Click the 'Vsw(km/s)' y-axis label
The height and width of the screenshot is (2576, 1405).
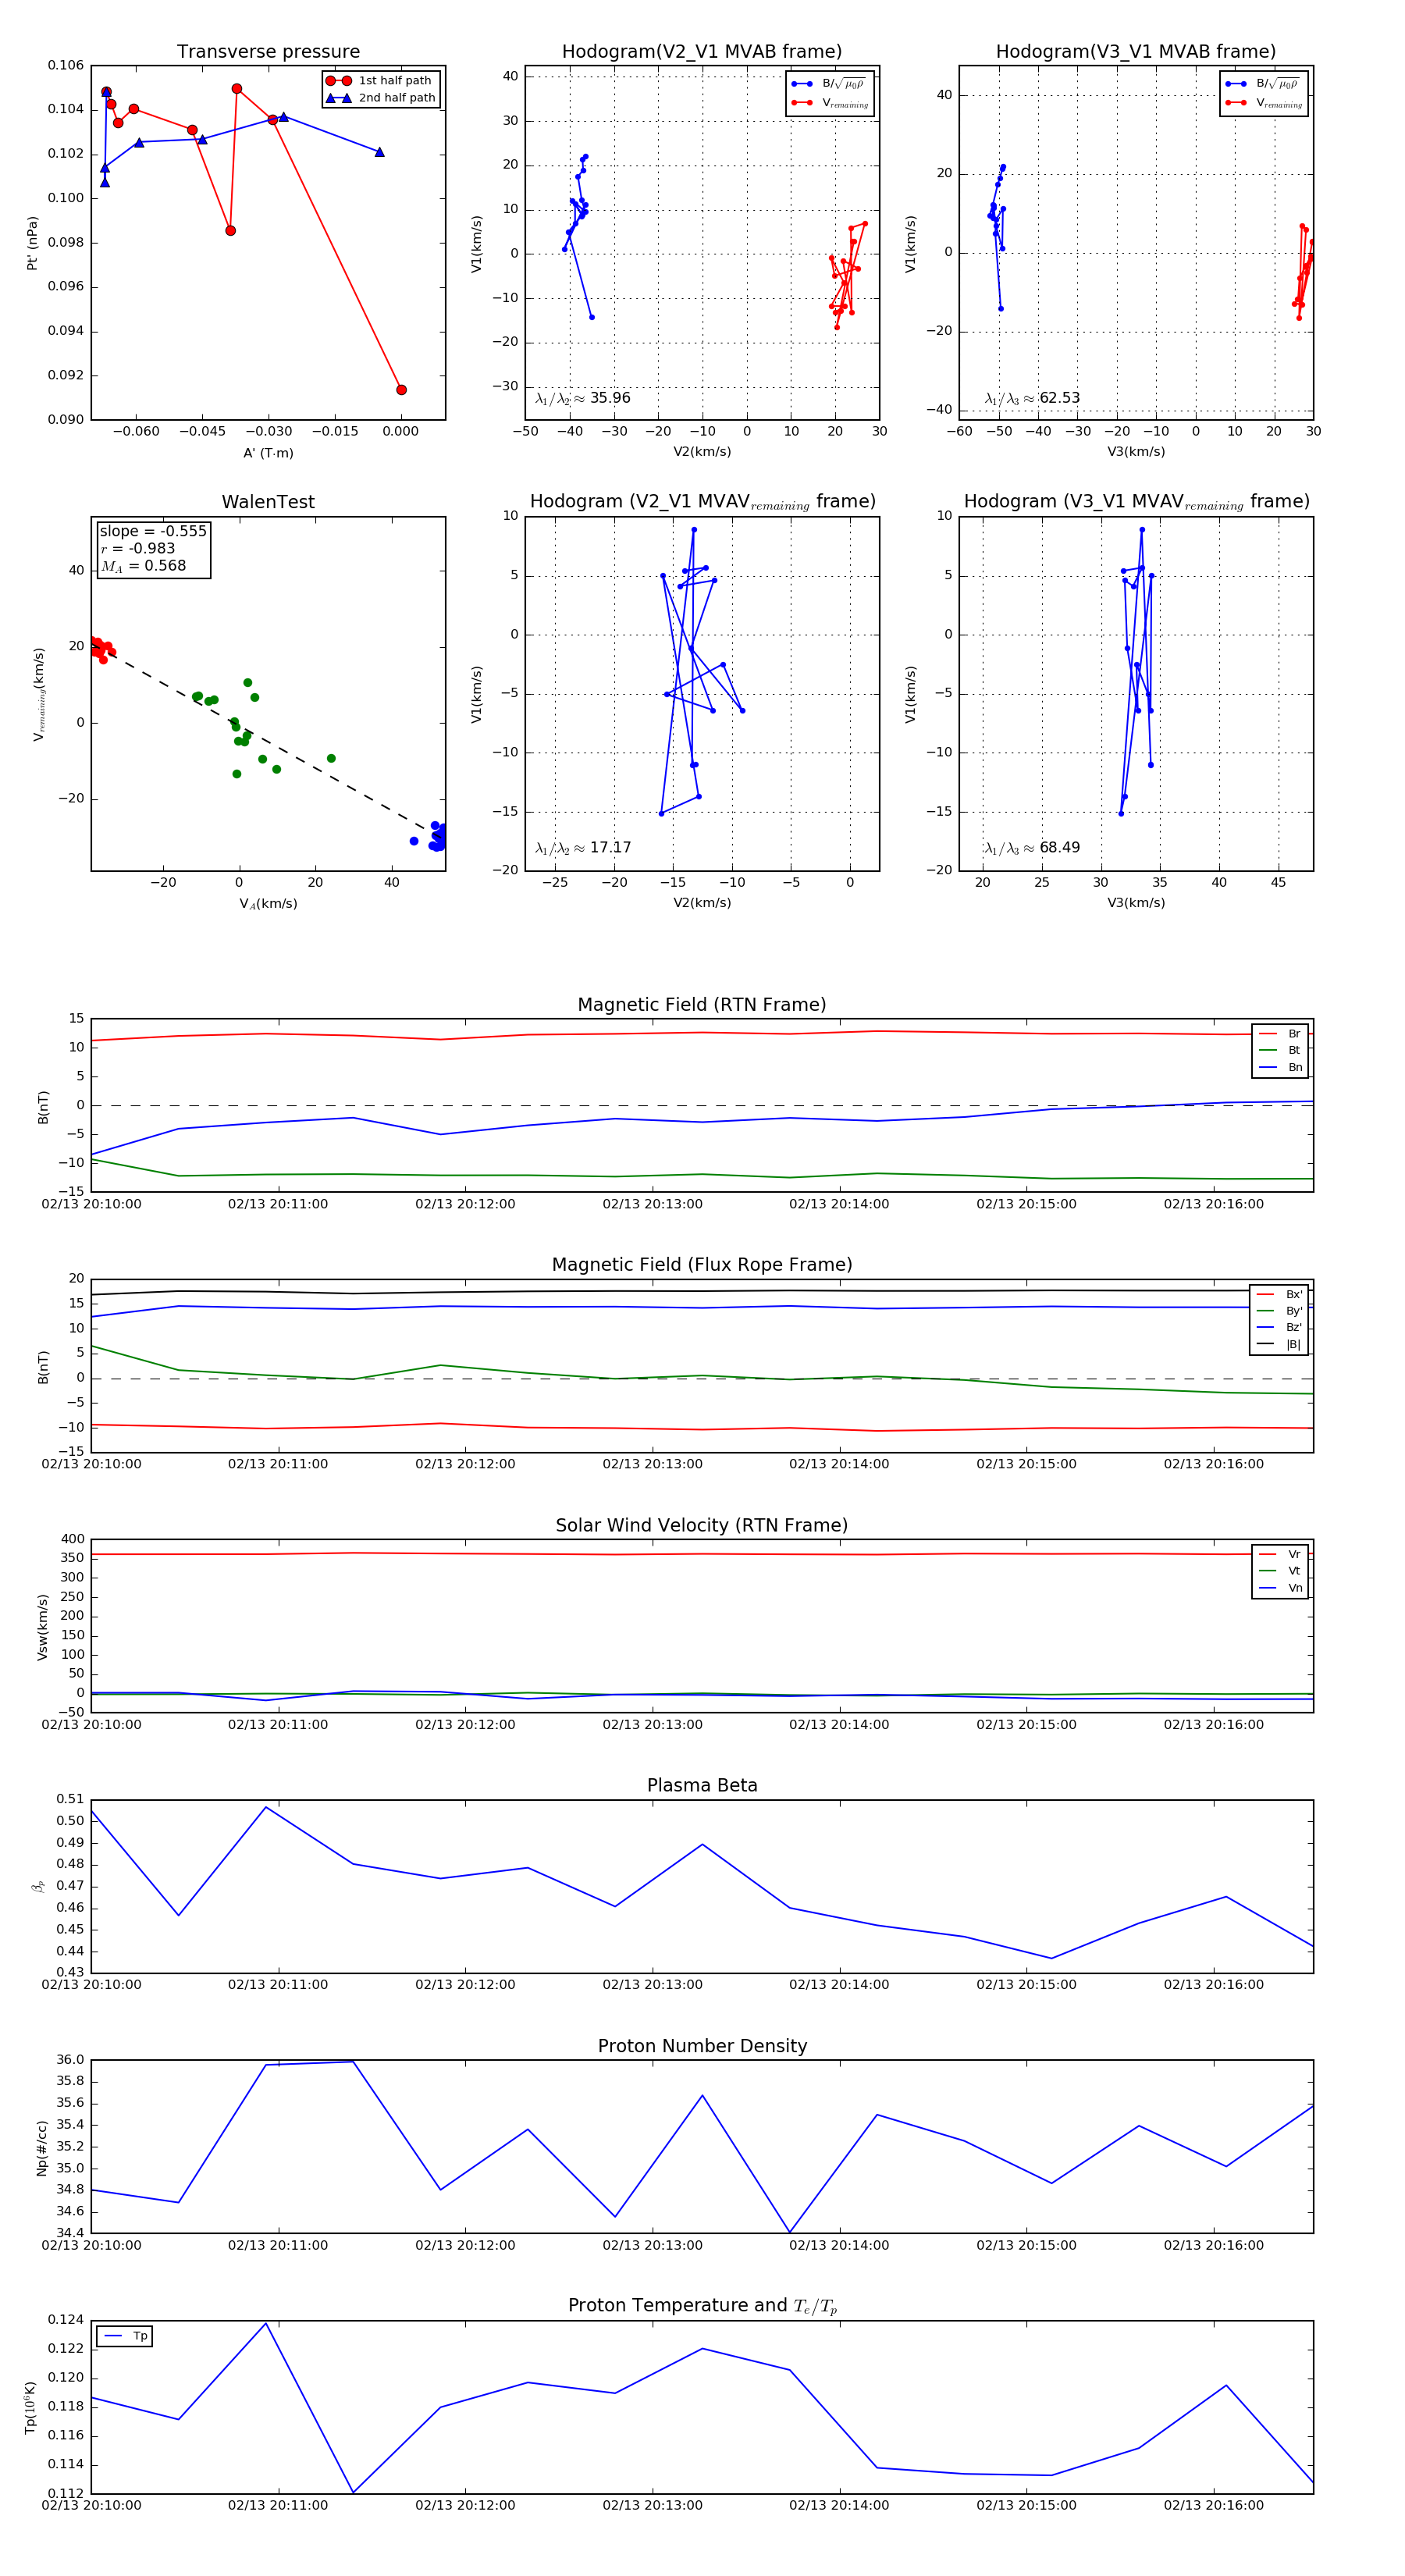click(x=41, y=1627)
